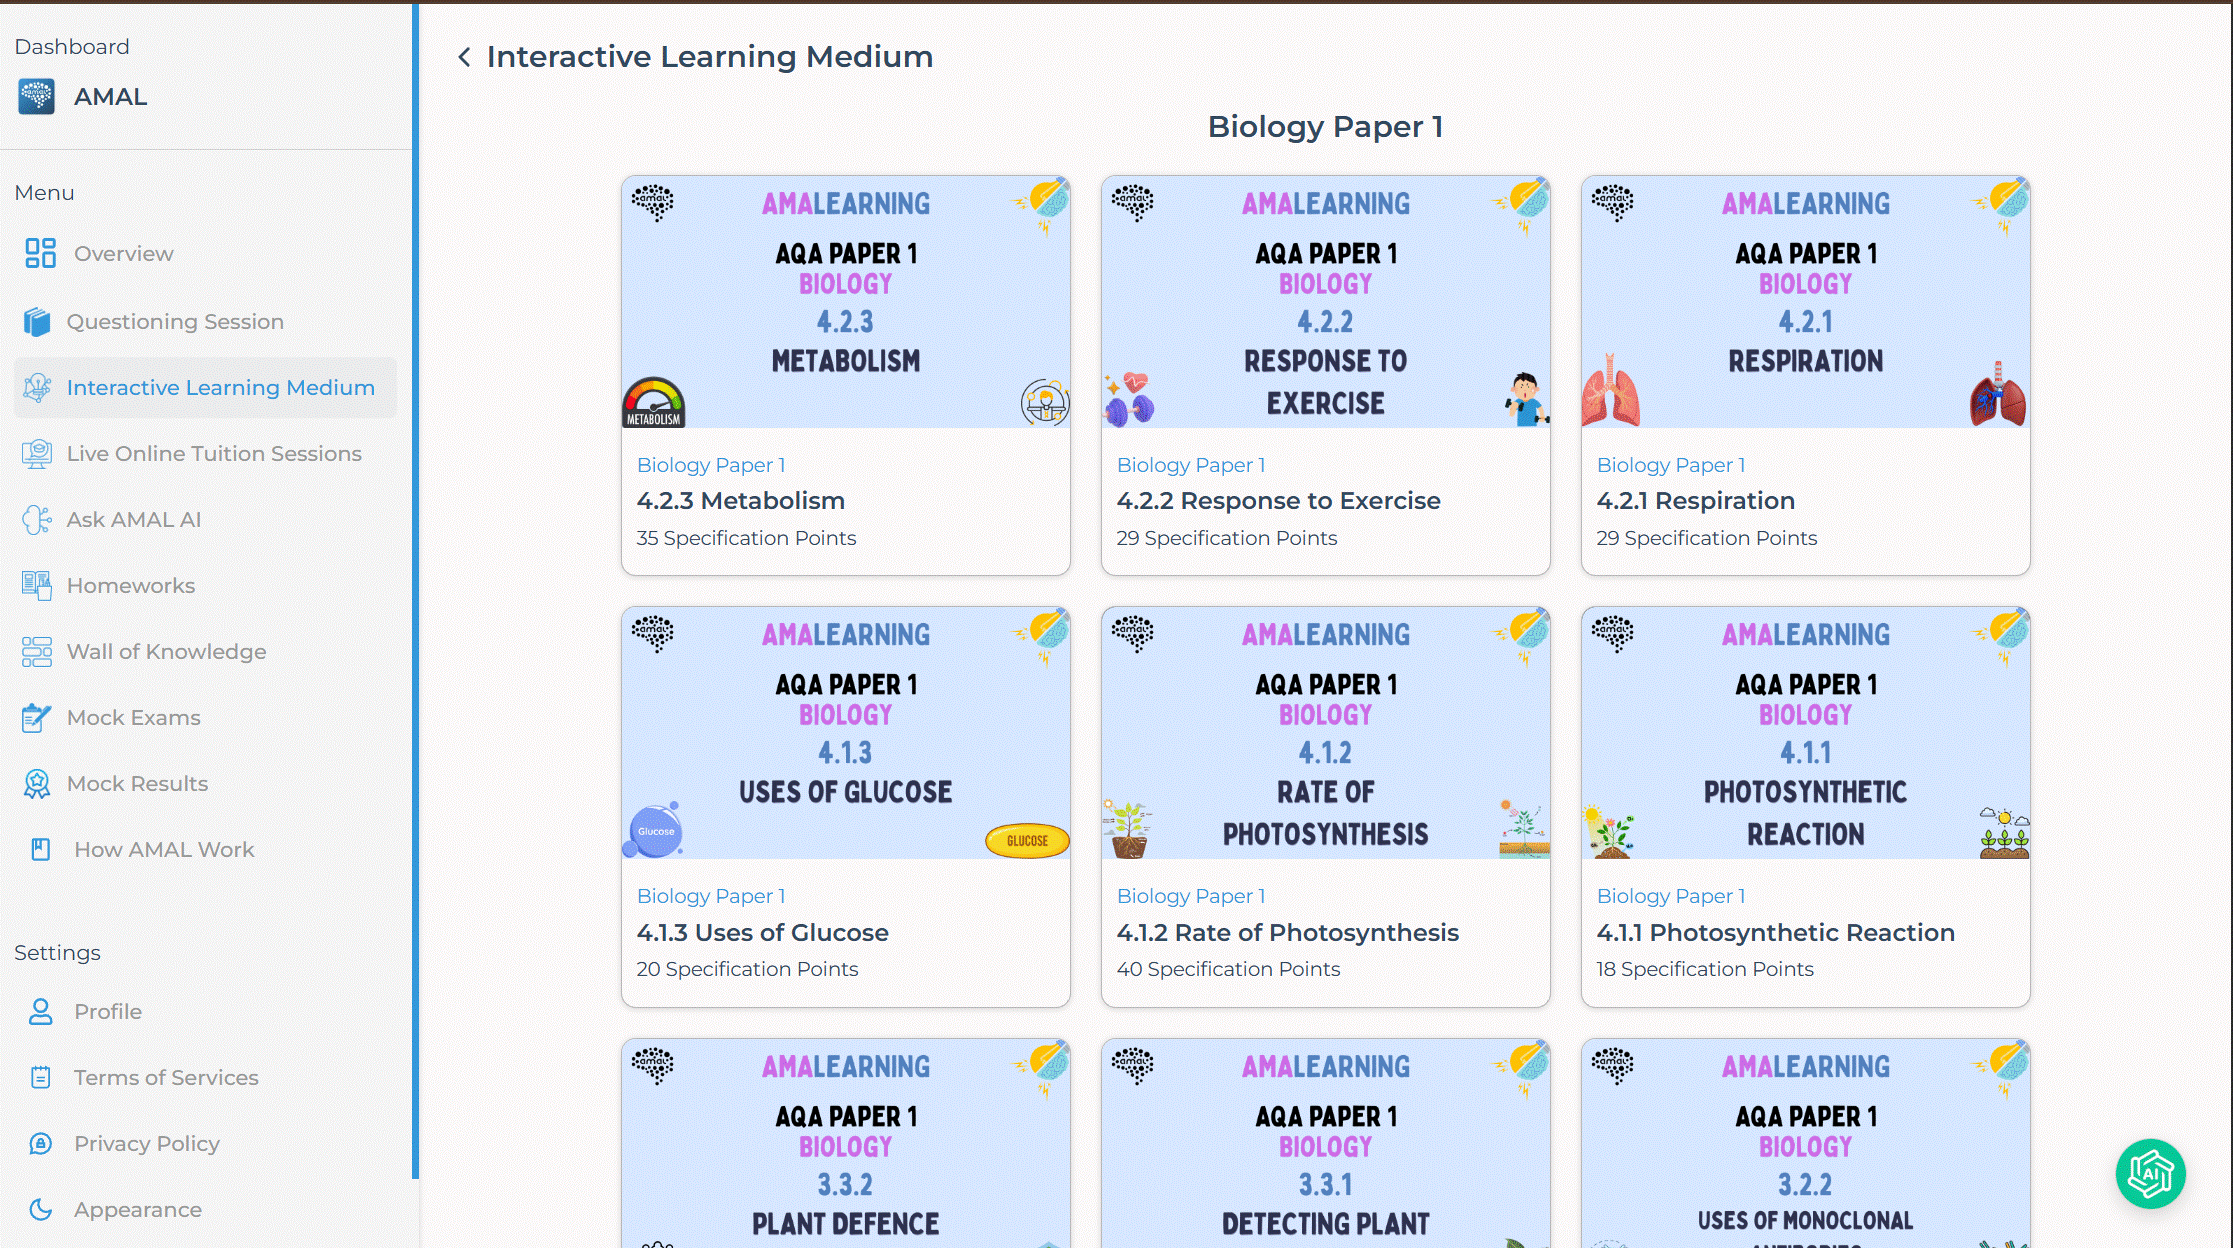Click the Ask AMAL AI brain icon
This screenshot has height=1248, width=2233.
pyautogui.click(x=37, y=520)
